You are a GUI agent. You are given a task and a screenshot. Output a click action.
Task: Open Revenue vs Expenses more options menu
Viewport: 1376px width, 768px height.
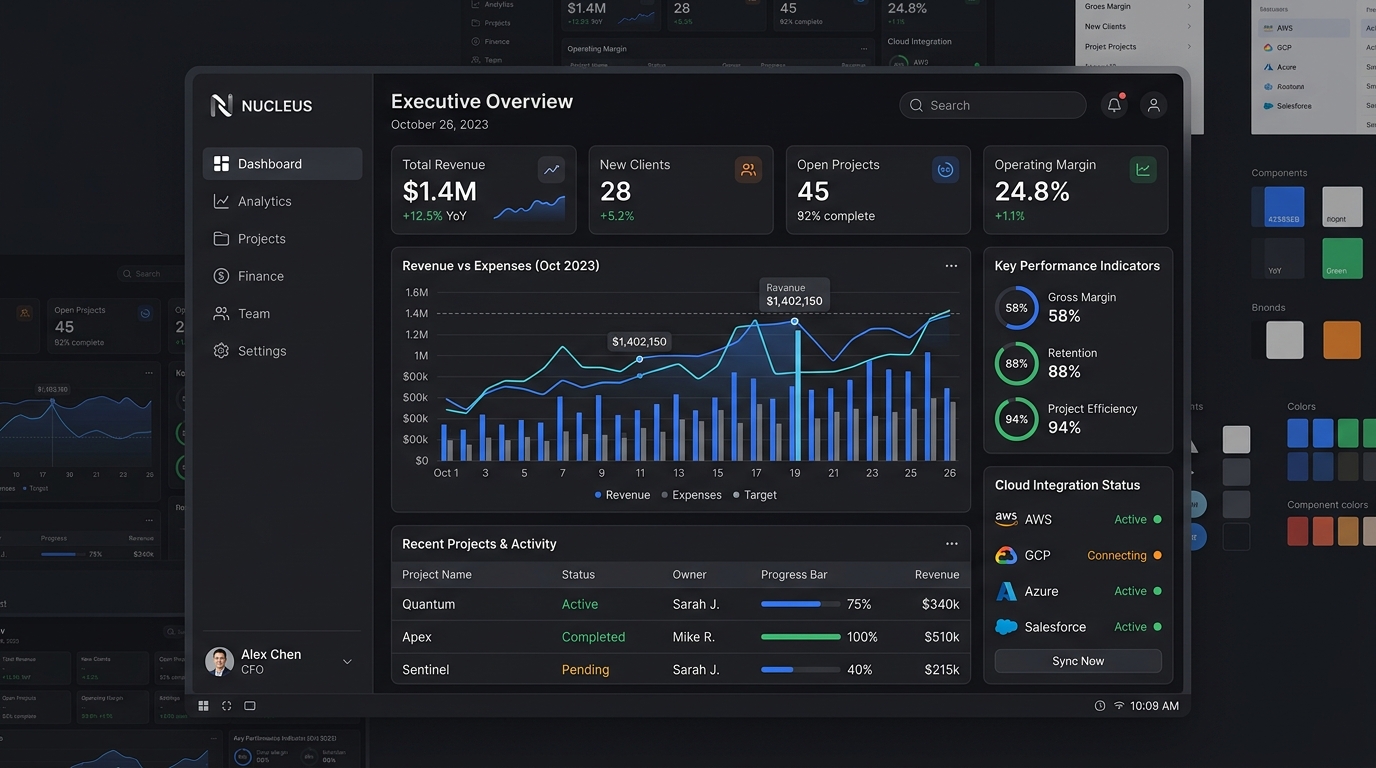(x=951, y=266)
